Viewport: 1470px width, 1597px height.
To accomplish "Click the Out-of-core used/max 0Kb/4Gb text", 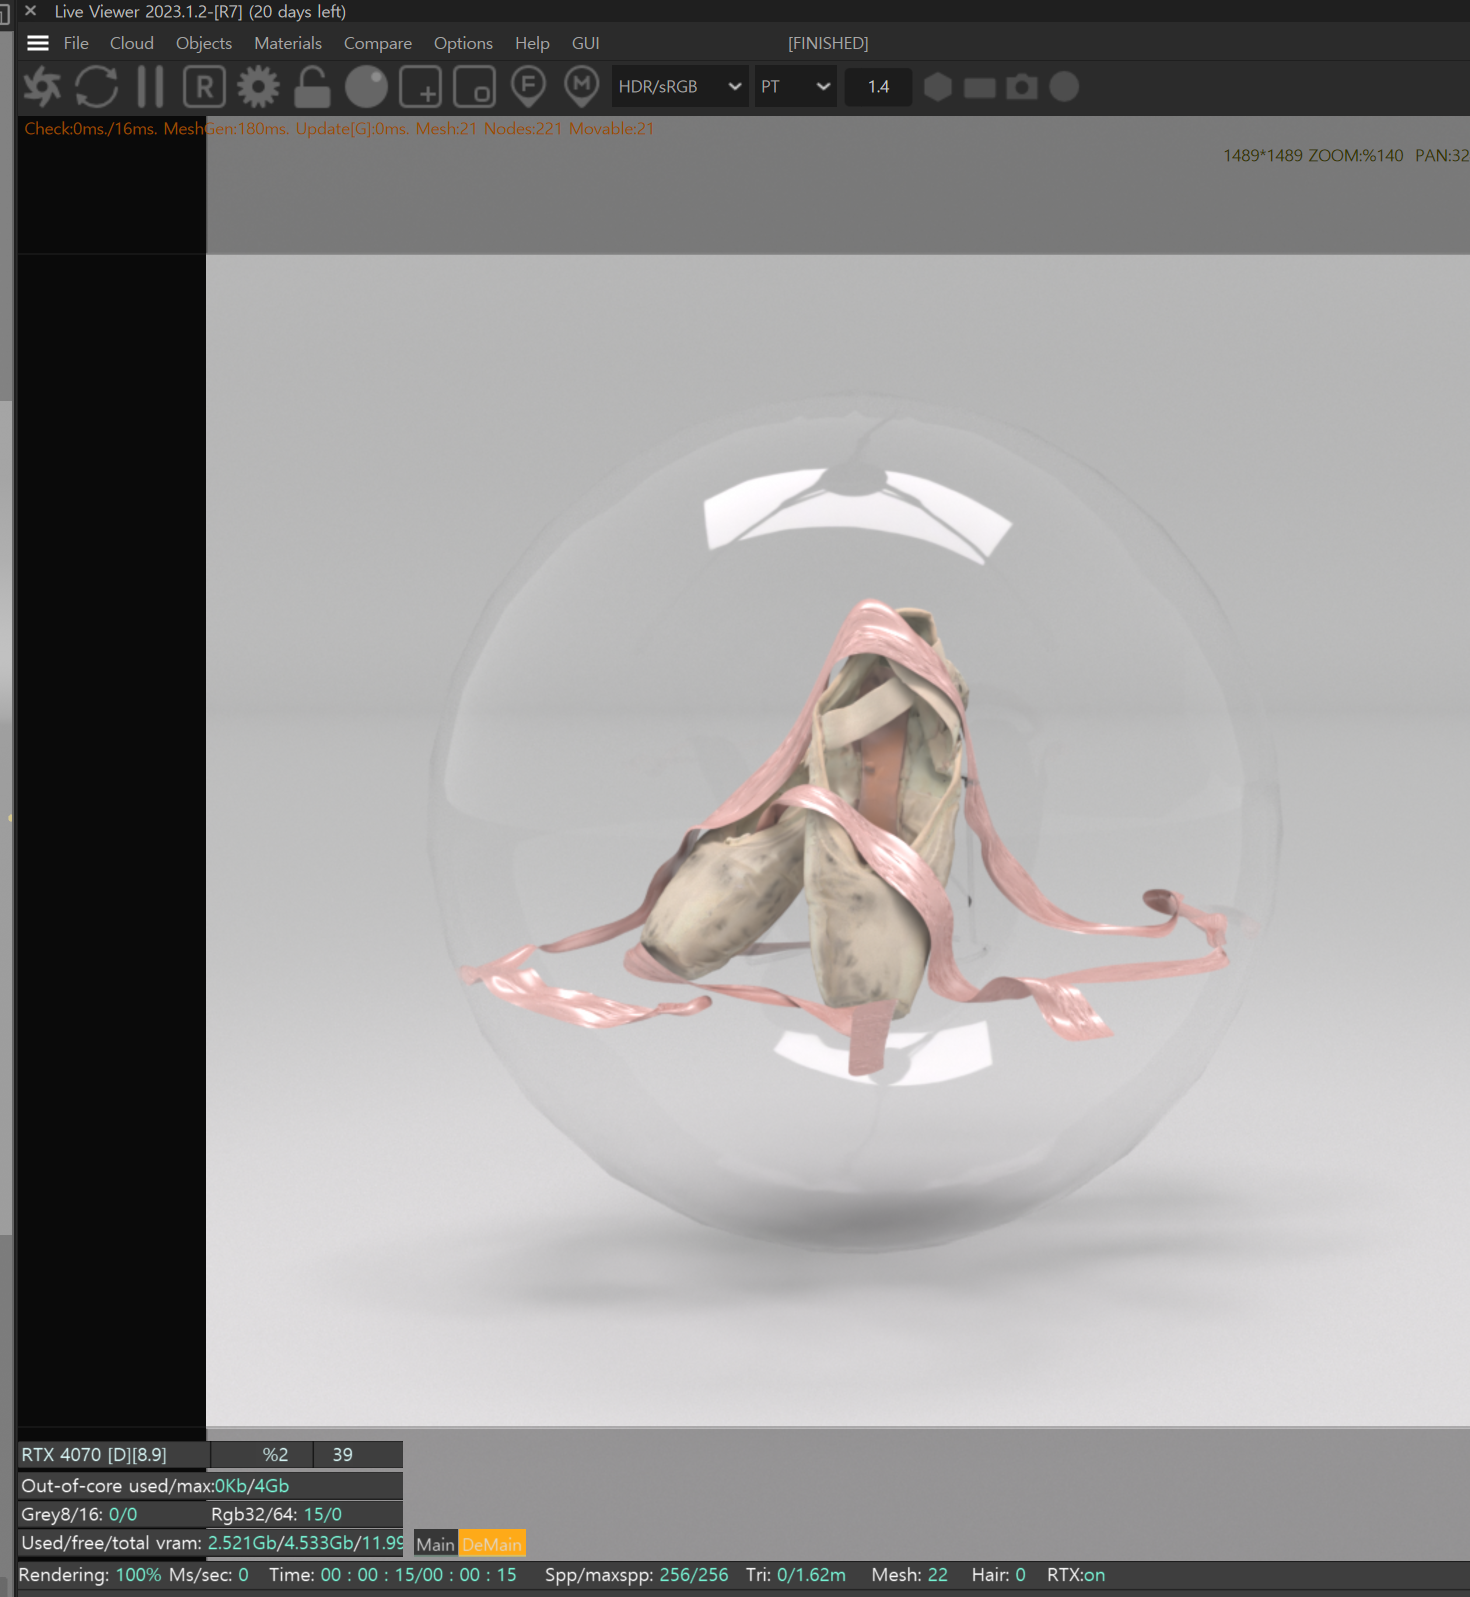I will click(155, 1485).
